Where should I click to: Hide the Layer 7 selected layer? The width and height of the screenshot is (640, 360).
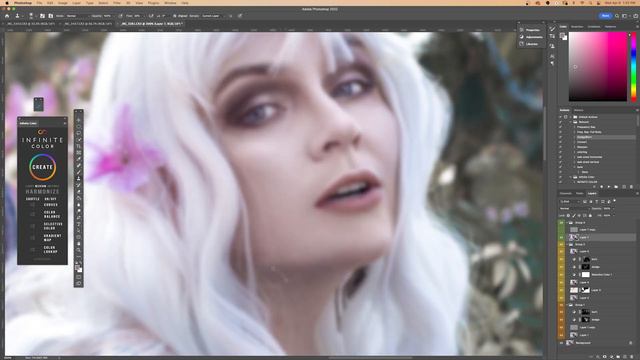pos(561,237)
